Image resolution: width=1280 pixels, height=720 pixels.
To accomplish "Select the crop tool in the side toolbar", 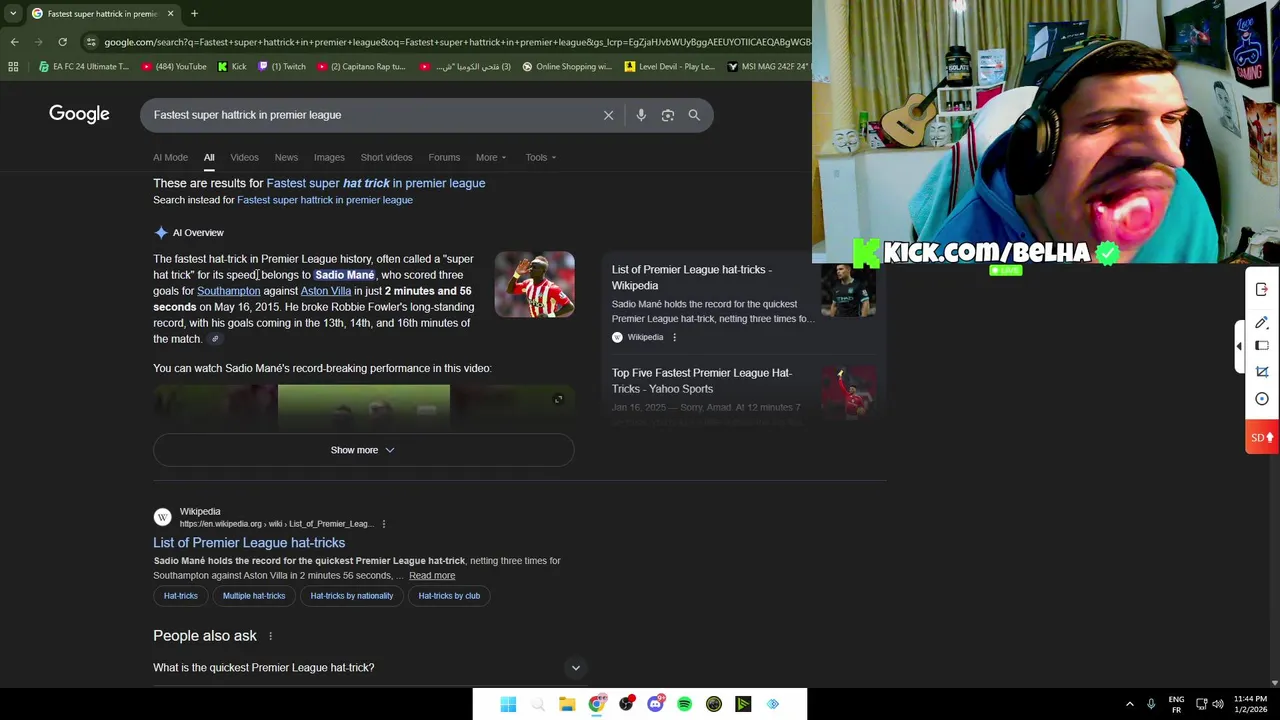I will 1262,372.
